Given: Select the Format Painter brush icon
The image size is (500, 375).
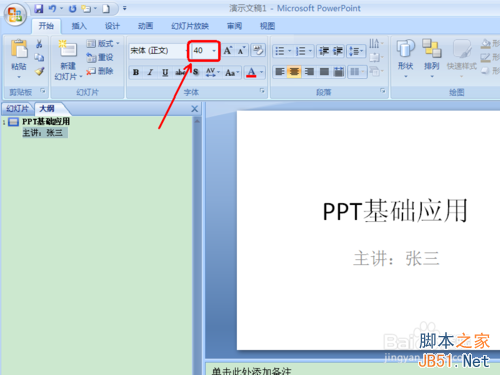Looking at the screenshot, I should coord(40,71).
